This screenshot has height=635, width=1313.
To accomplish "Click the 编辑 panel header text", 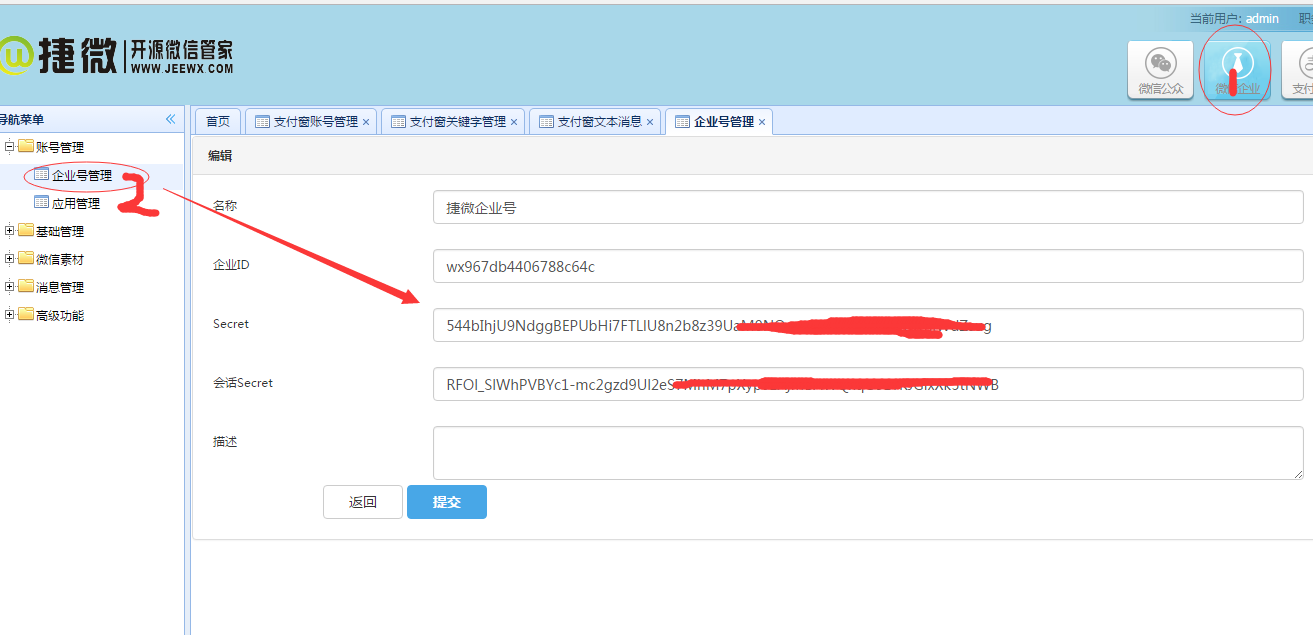I will pos(220,156).
